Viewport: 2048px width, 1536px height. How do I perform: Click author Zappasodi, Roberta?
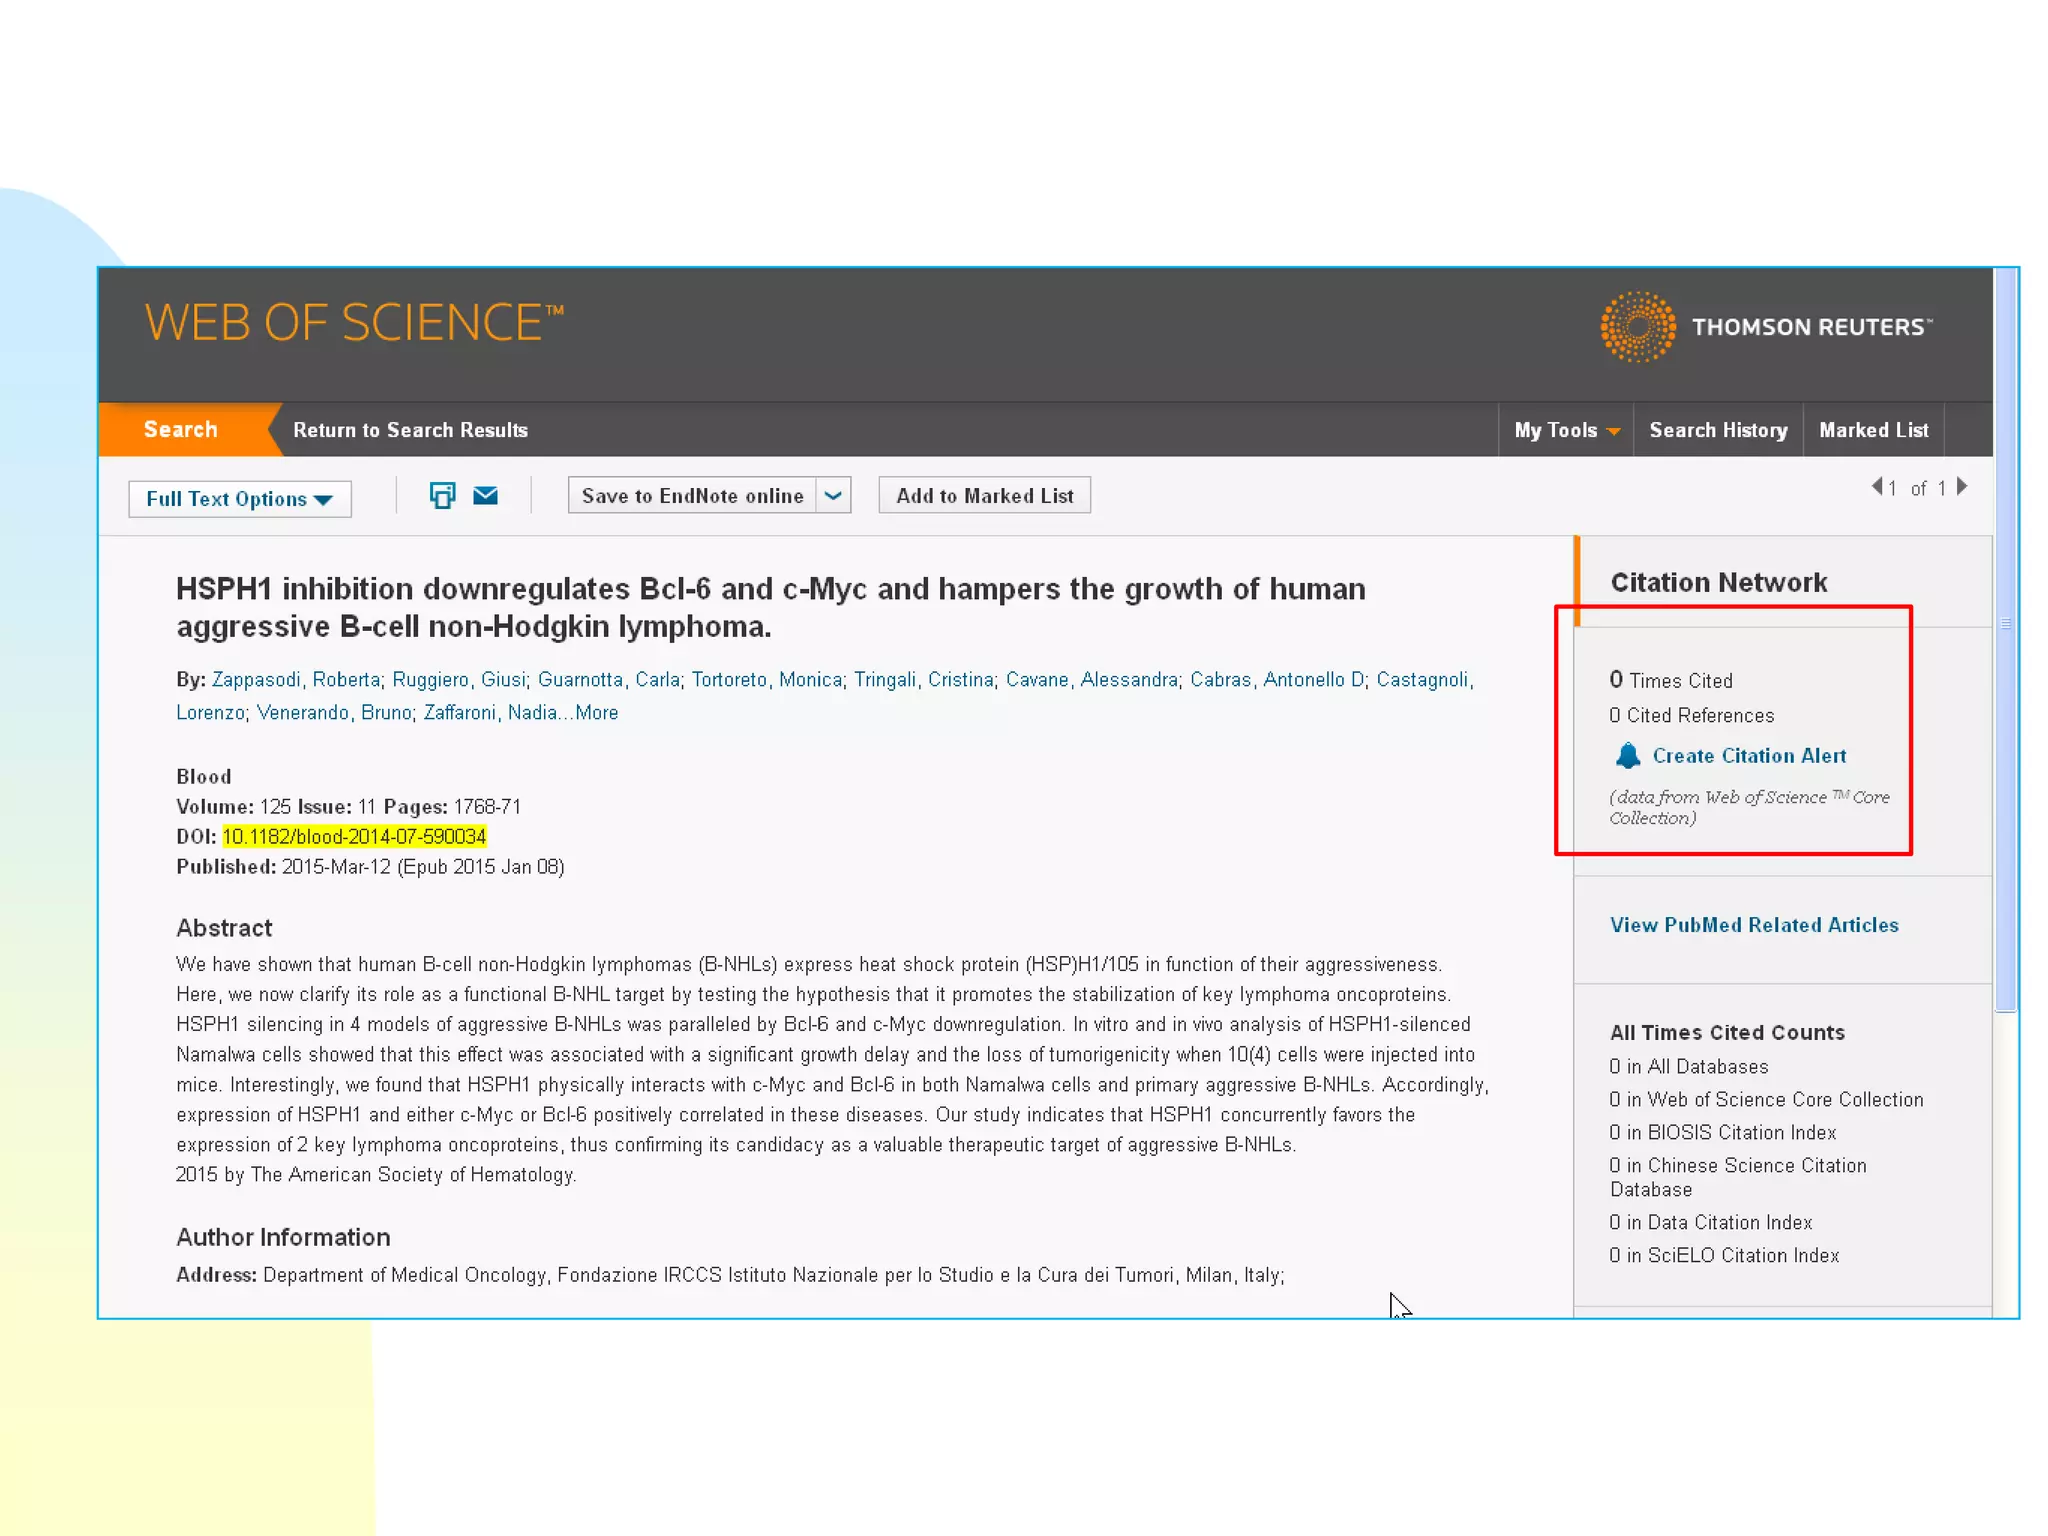[296, 680]
